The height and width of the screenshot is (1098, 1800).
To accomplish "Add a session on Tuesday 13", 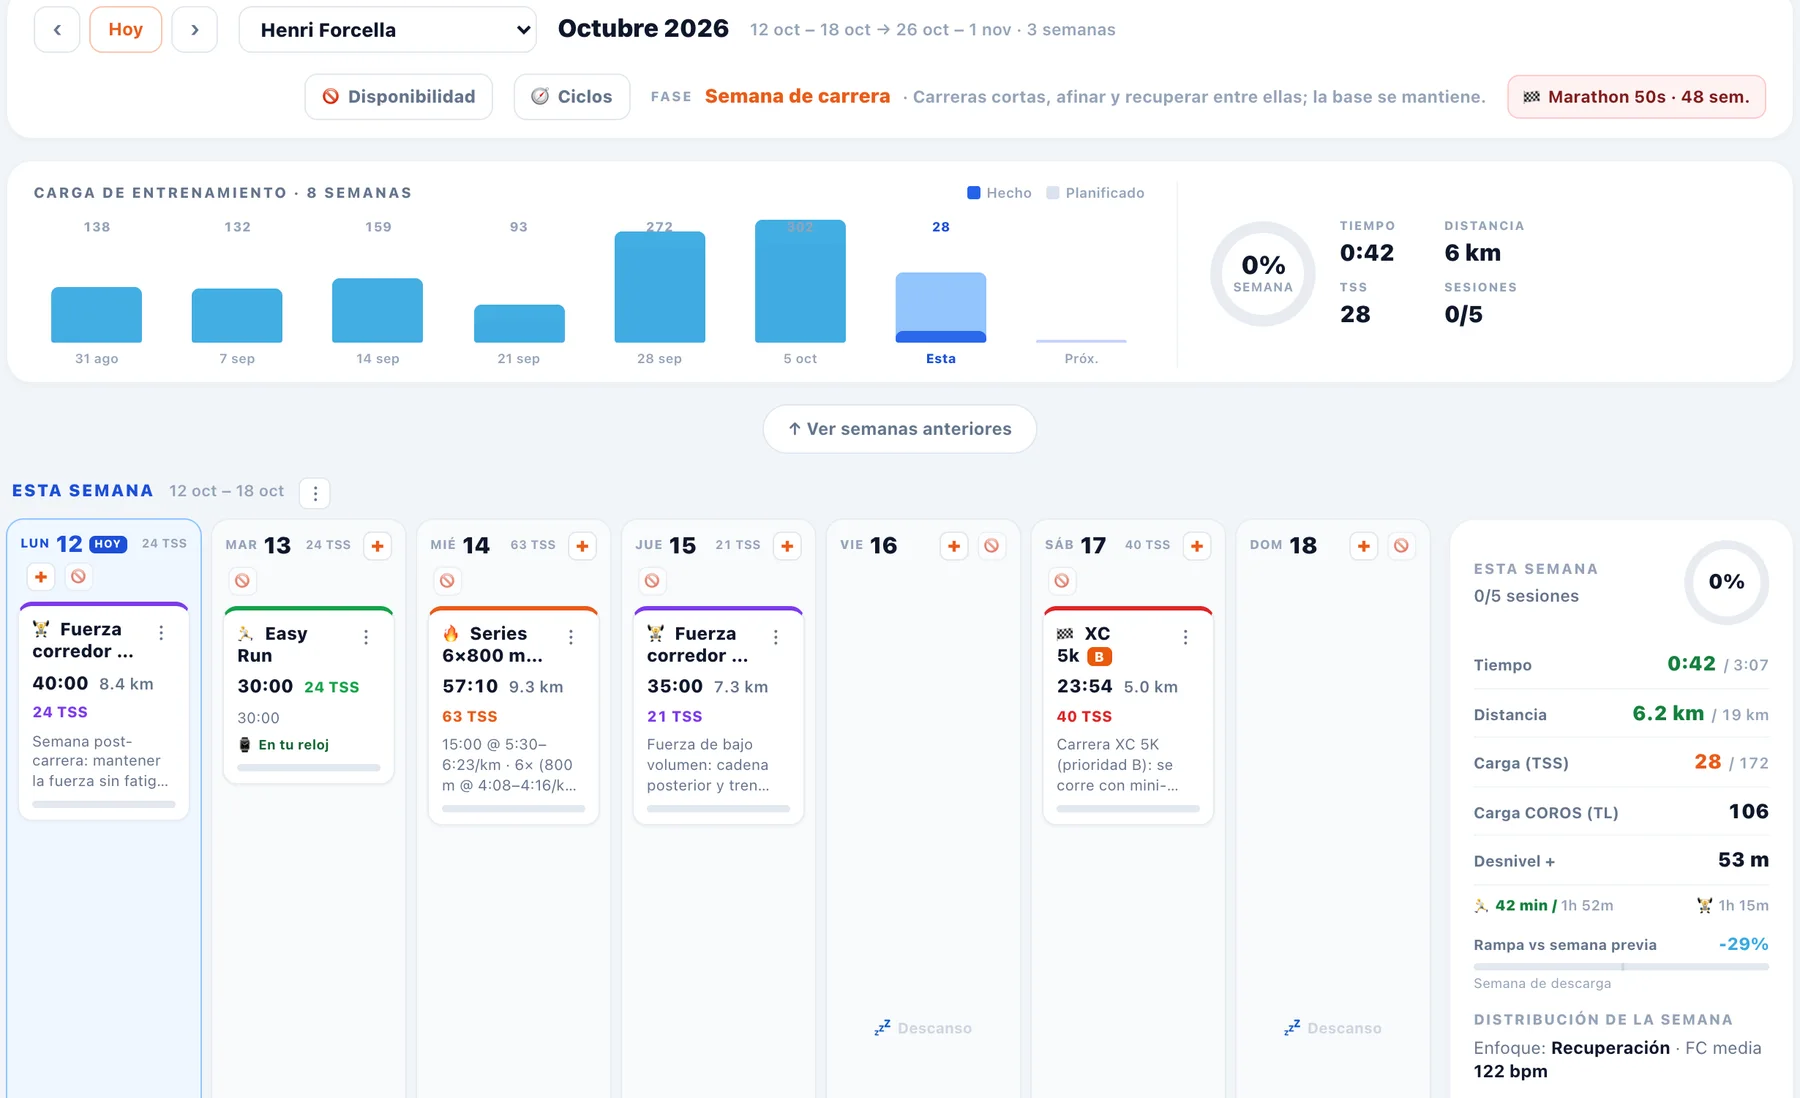I will click(x=378, y=546).
